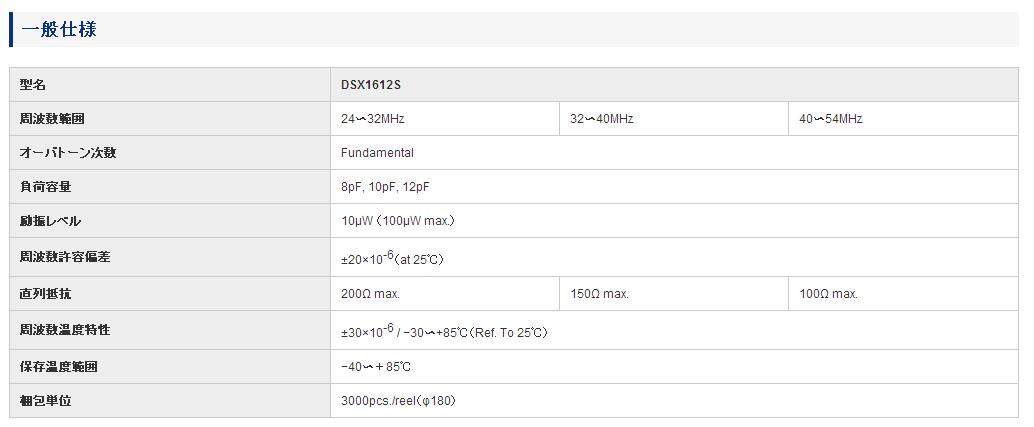The height and width of the screenshot is (427, 1034).
Task: Select the DSX1612S model name cell
Action: tap(370, 85)
